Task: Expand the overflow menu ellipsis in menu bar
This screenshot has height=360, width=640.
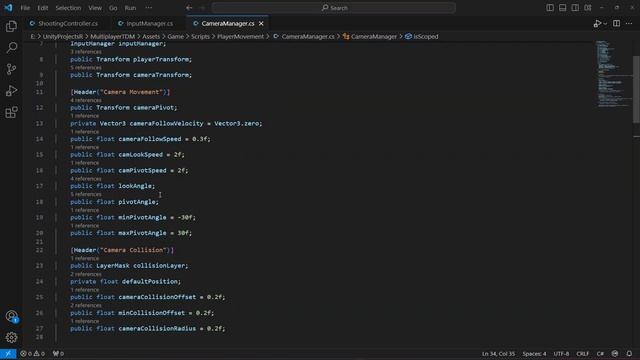Action: 149,8
